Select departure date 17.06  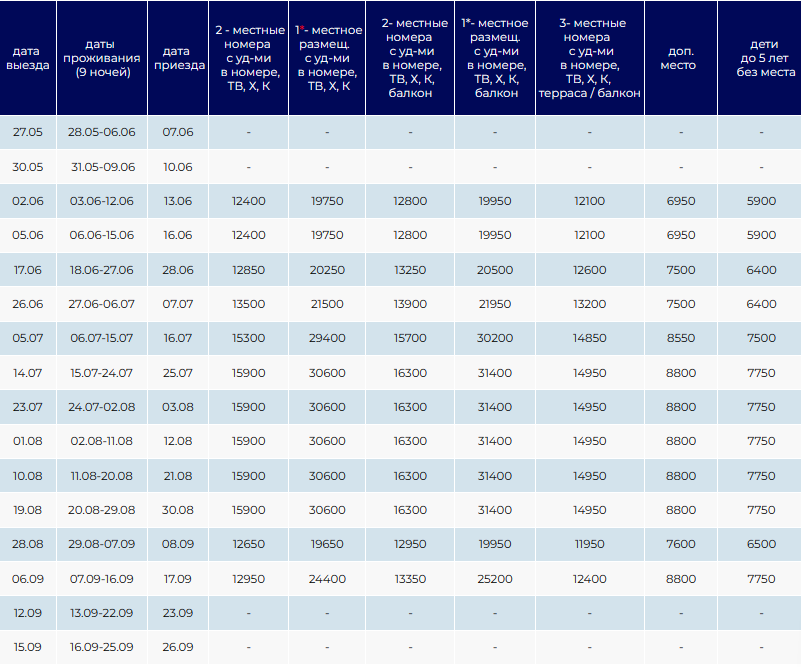28,270
